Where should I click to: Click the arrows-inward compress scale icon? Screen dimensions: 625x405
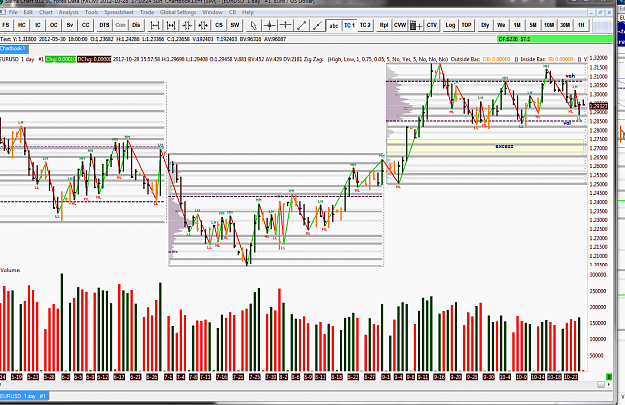pyautogui.click(x=203, y=26)
